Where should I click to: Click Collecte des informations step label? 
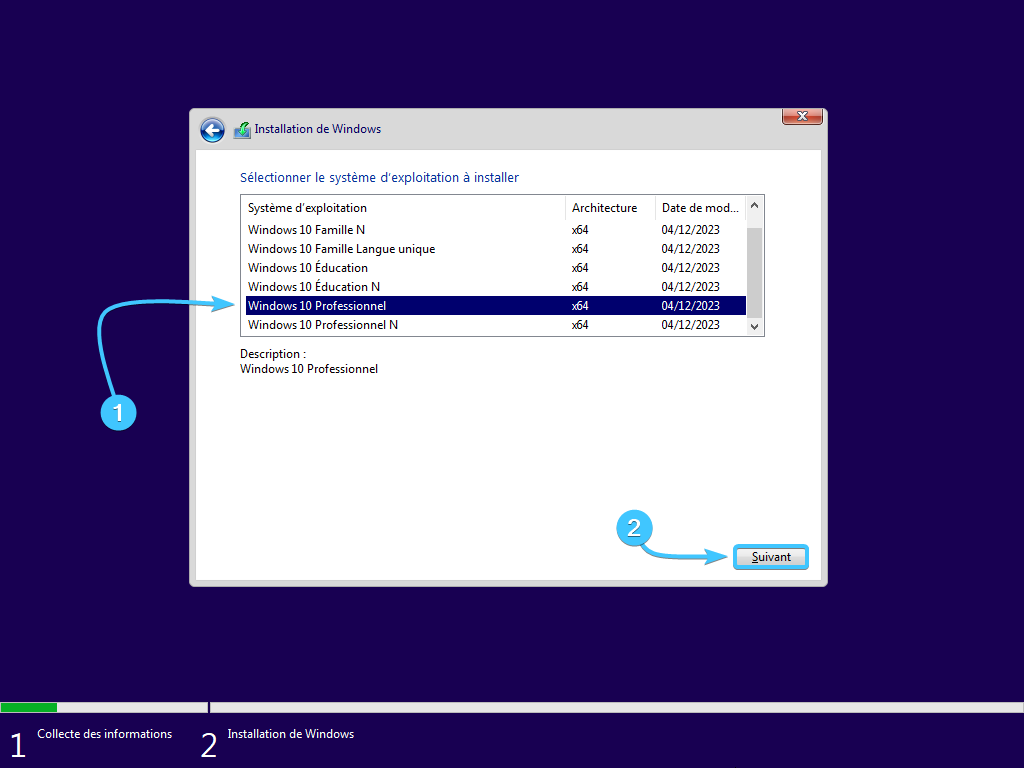(x=104, y=734)
